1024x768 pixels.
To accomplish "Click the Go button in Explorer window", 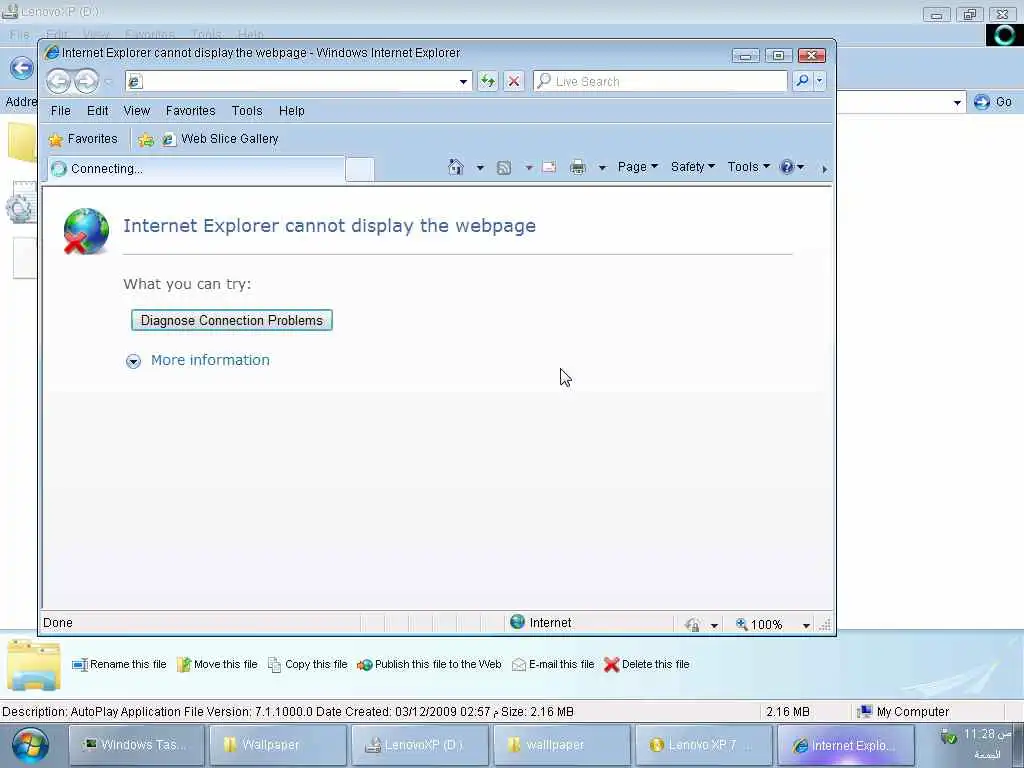I will pyautogui.click(x=993, y=103).
